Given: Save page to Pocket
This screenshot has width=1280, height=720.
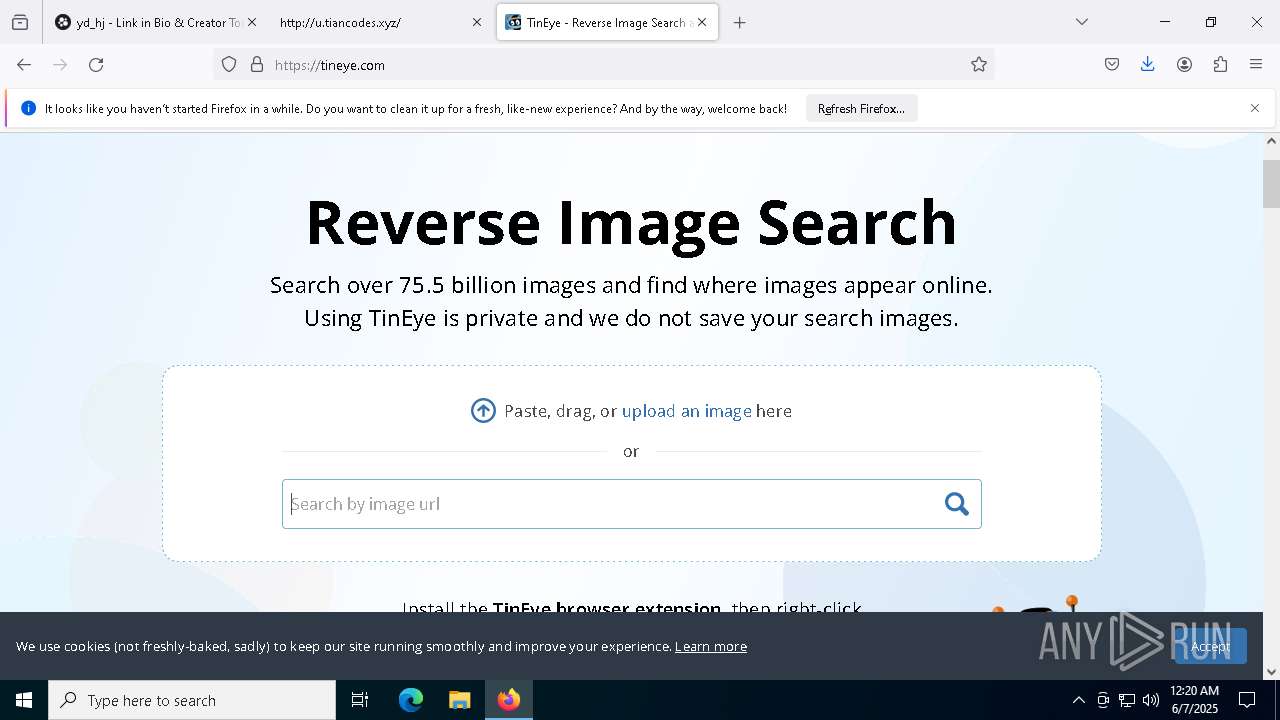Looking at the screenshot, I should coord(1112,65).
